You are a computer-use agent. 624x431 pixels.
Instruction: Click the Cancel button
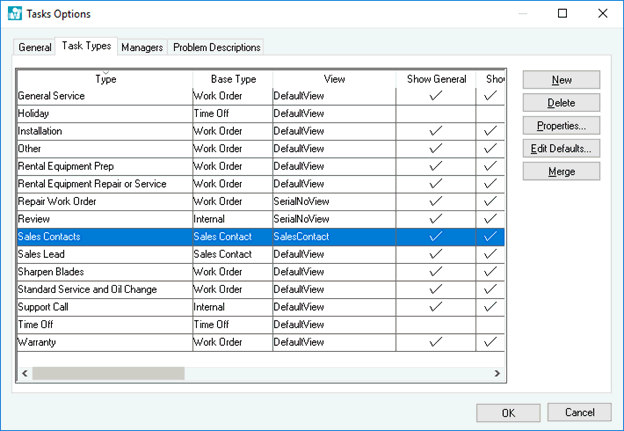[579, 412]
